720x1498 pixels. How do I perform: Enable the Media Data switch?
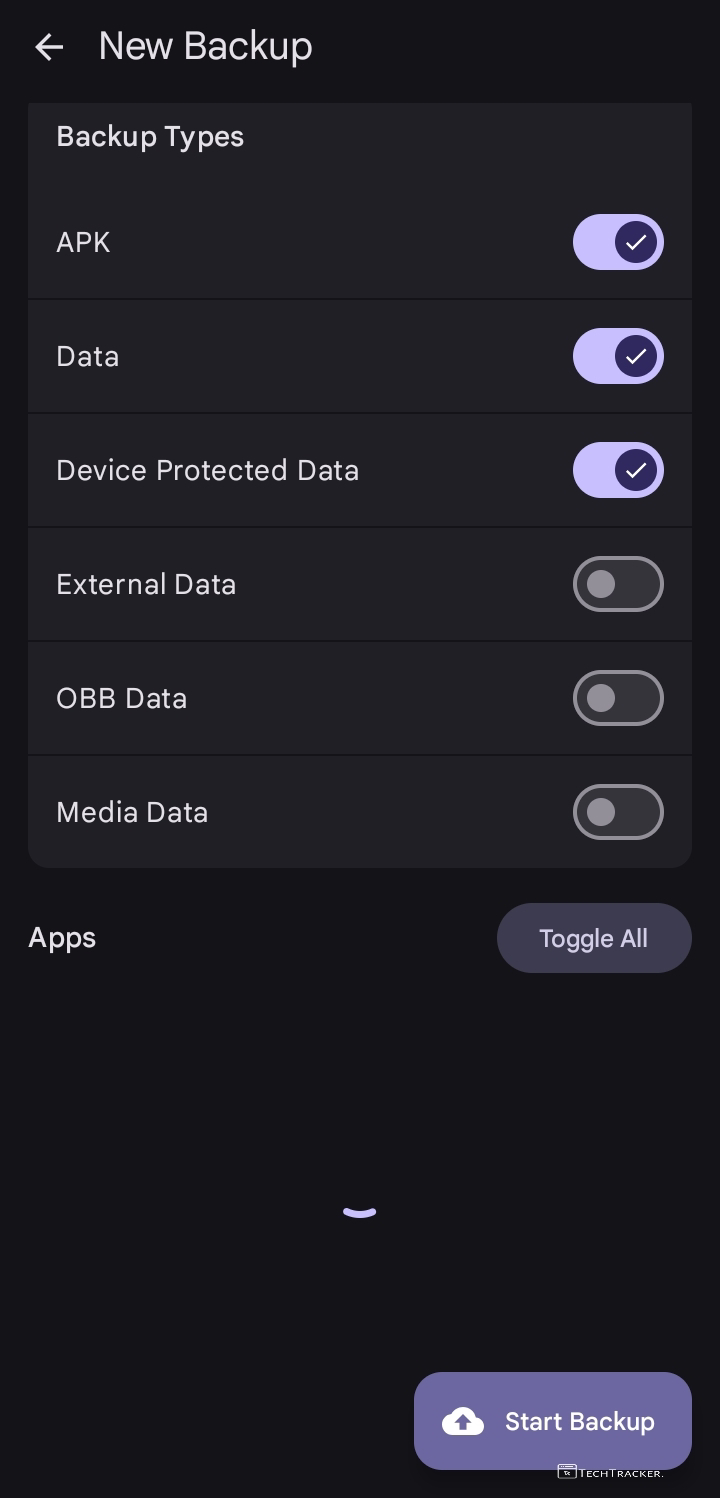coord(618,812)
